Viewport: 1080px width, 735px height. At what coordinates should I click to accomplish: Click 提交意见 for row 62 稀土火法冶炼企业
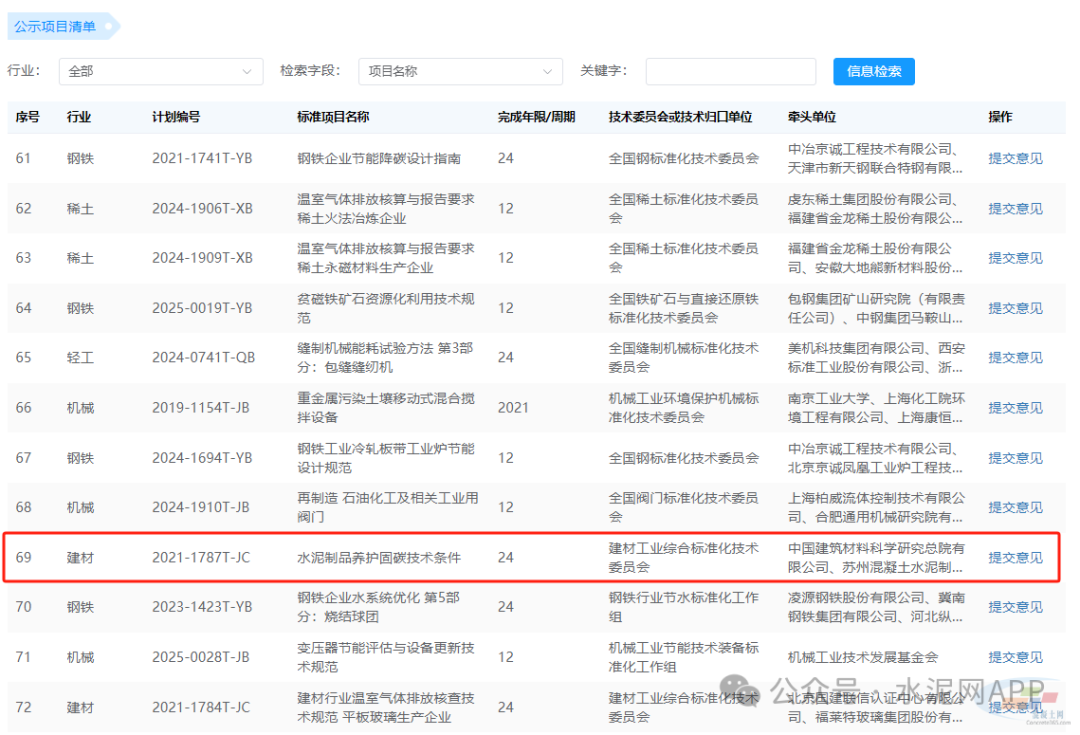1015,208
